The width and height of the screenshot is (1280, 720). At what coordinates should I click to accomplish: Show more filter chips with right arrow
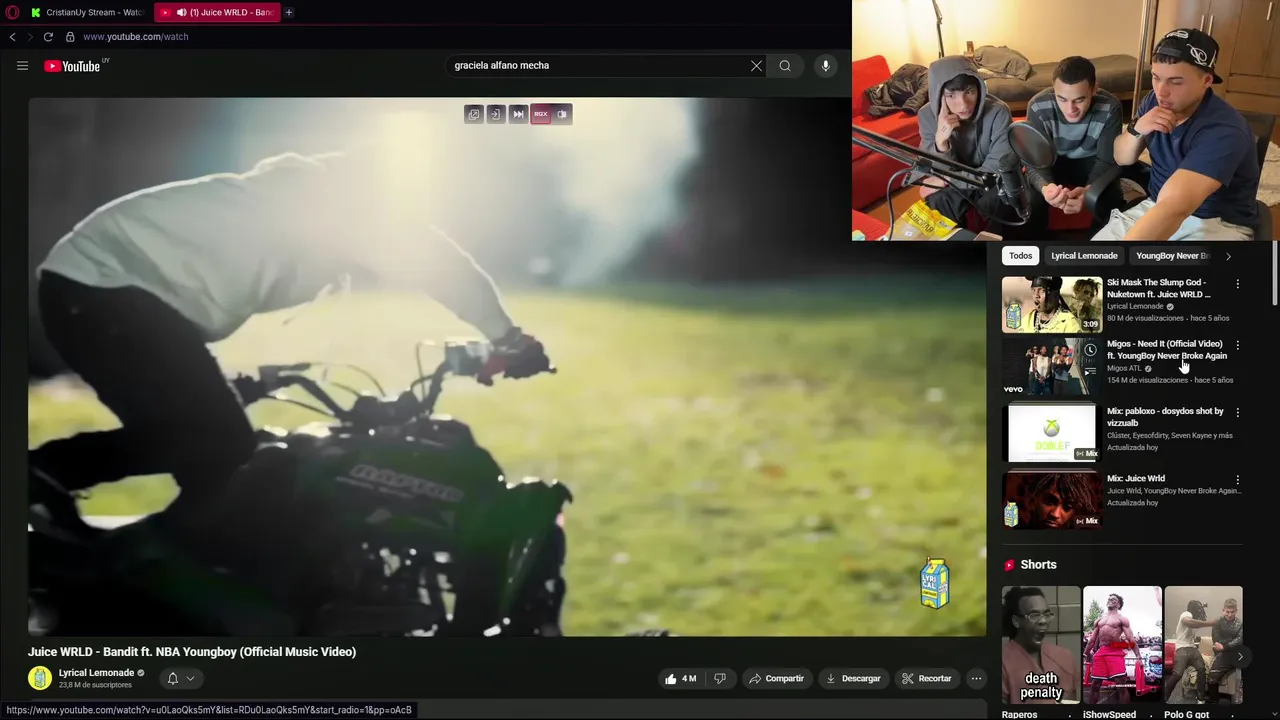(x=1228, y=256)
